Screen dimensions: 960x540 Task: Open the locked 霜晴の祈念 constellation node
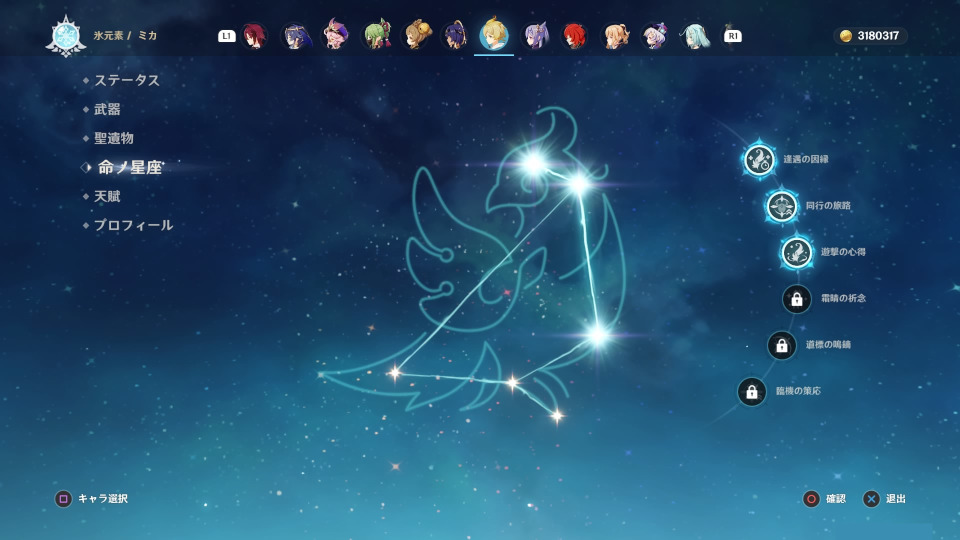point(797,299)
